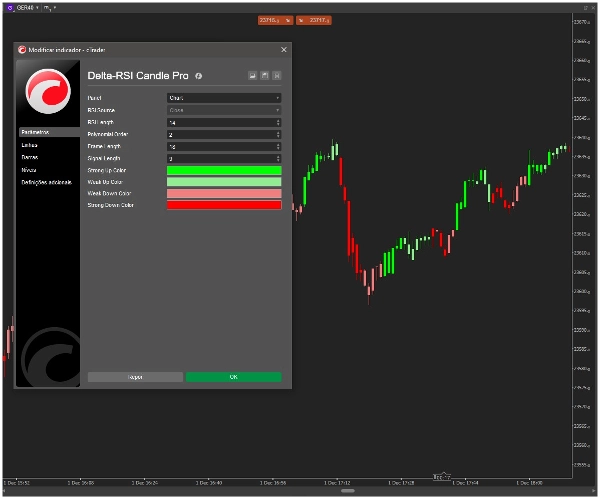This screenshot has height=499, width=600.
Task: Click the RSI Source label
Action: click(101, 110)
